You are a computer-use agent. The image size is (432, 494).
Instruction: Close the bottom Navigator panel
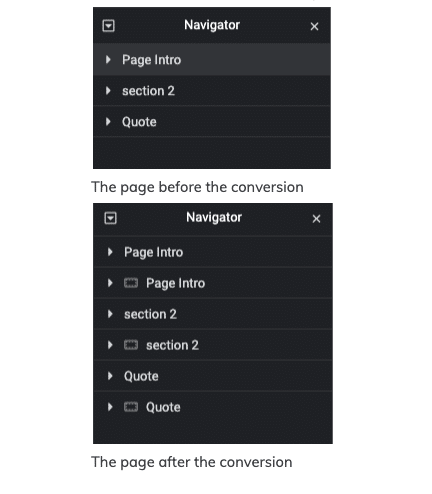(x=316, y=219)
